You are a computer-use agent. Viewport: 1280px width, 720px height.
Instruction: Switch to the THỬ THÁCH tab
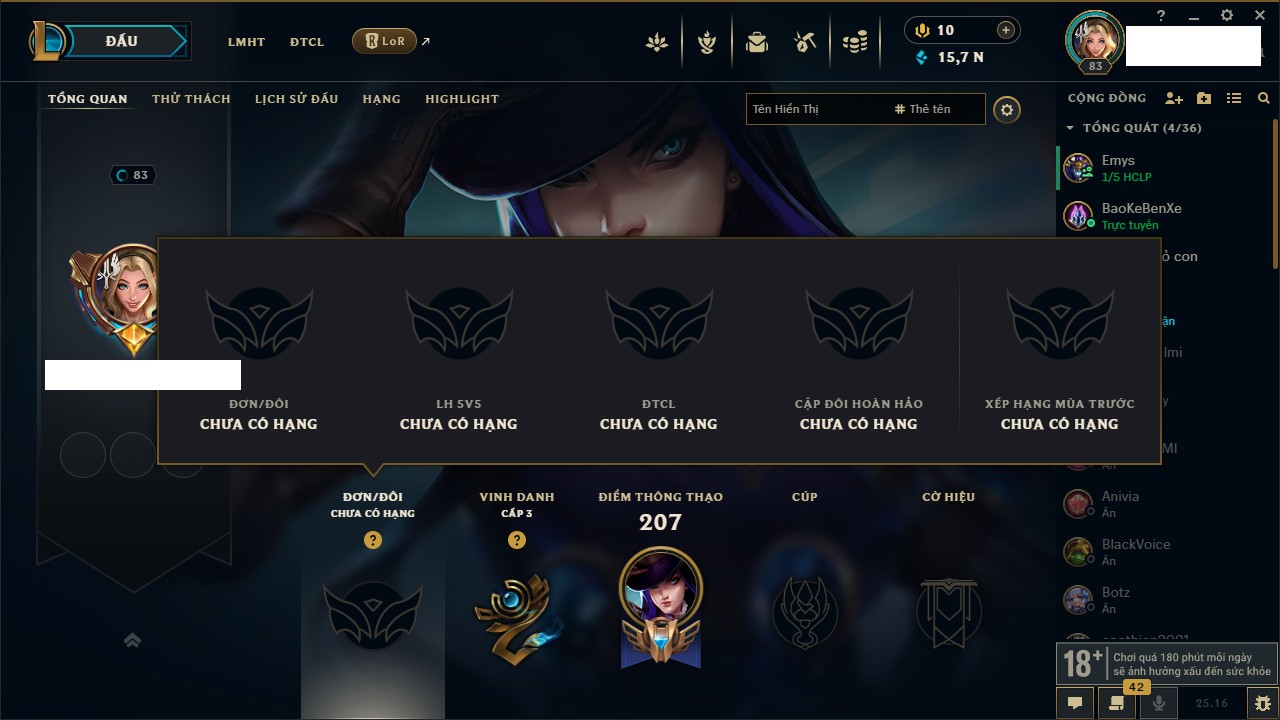pyautogui.click(x=191, y=99)
